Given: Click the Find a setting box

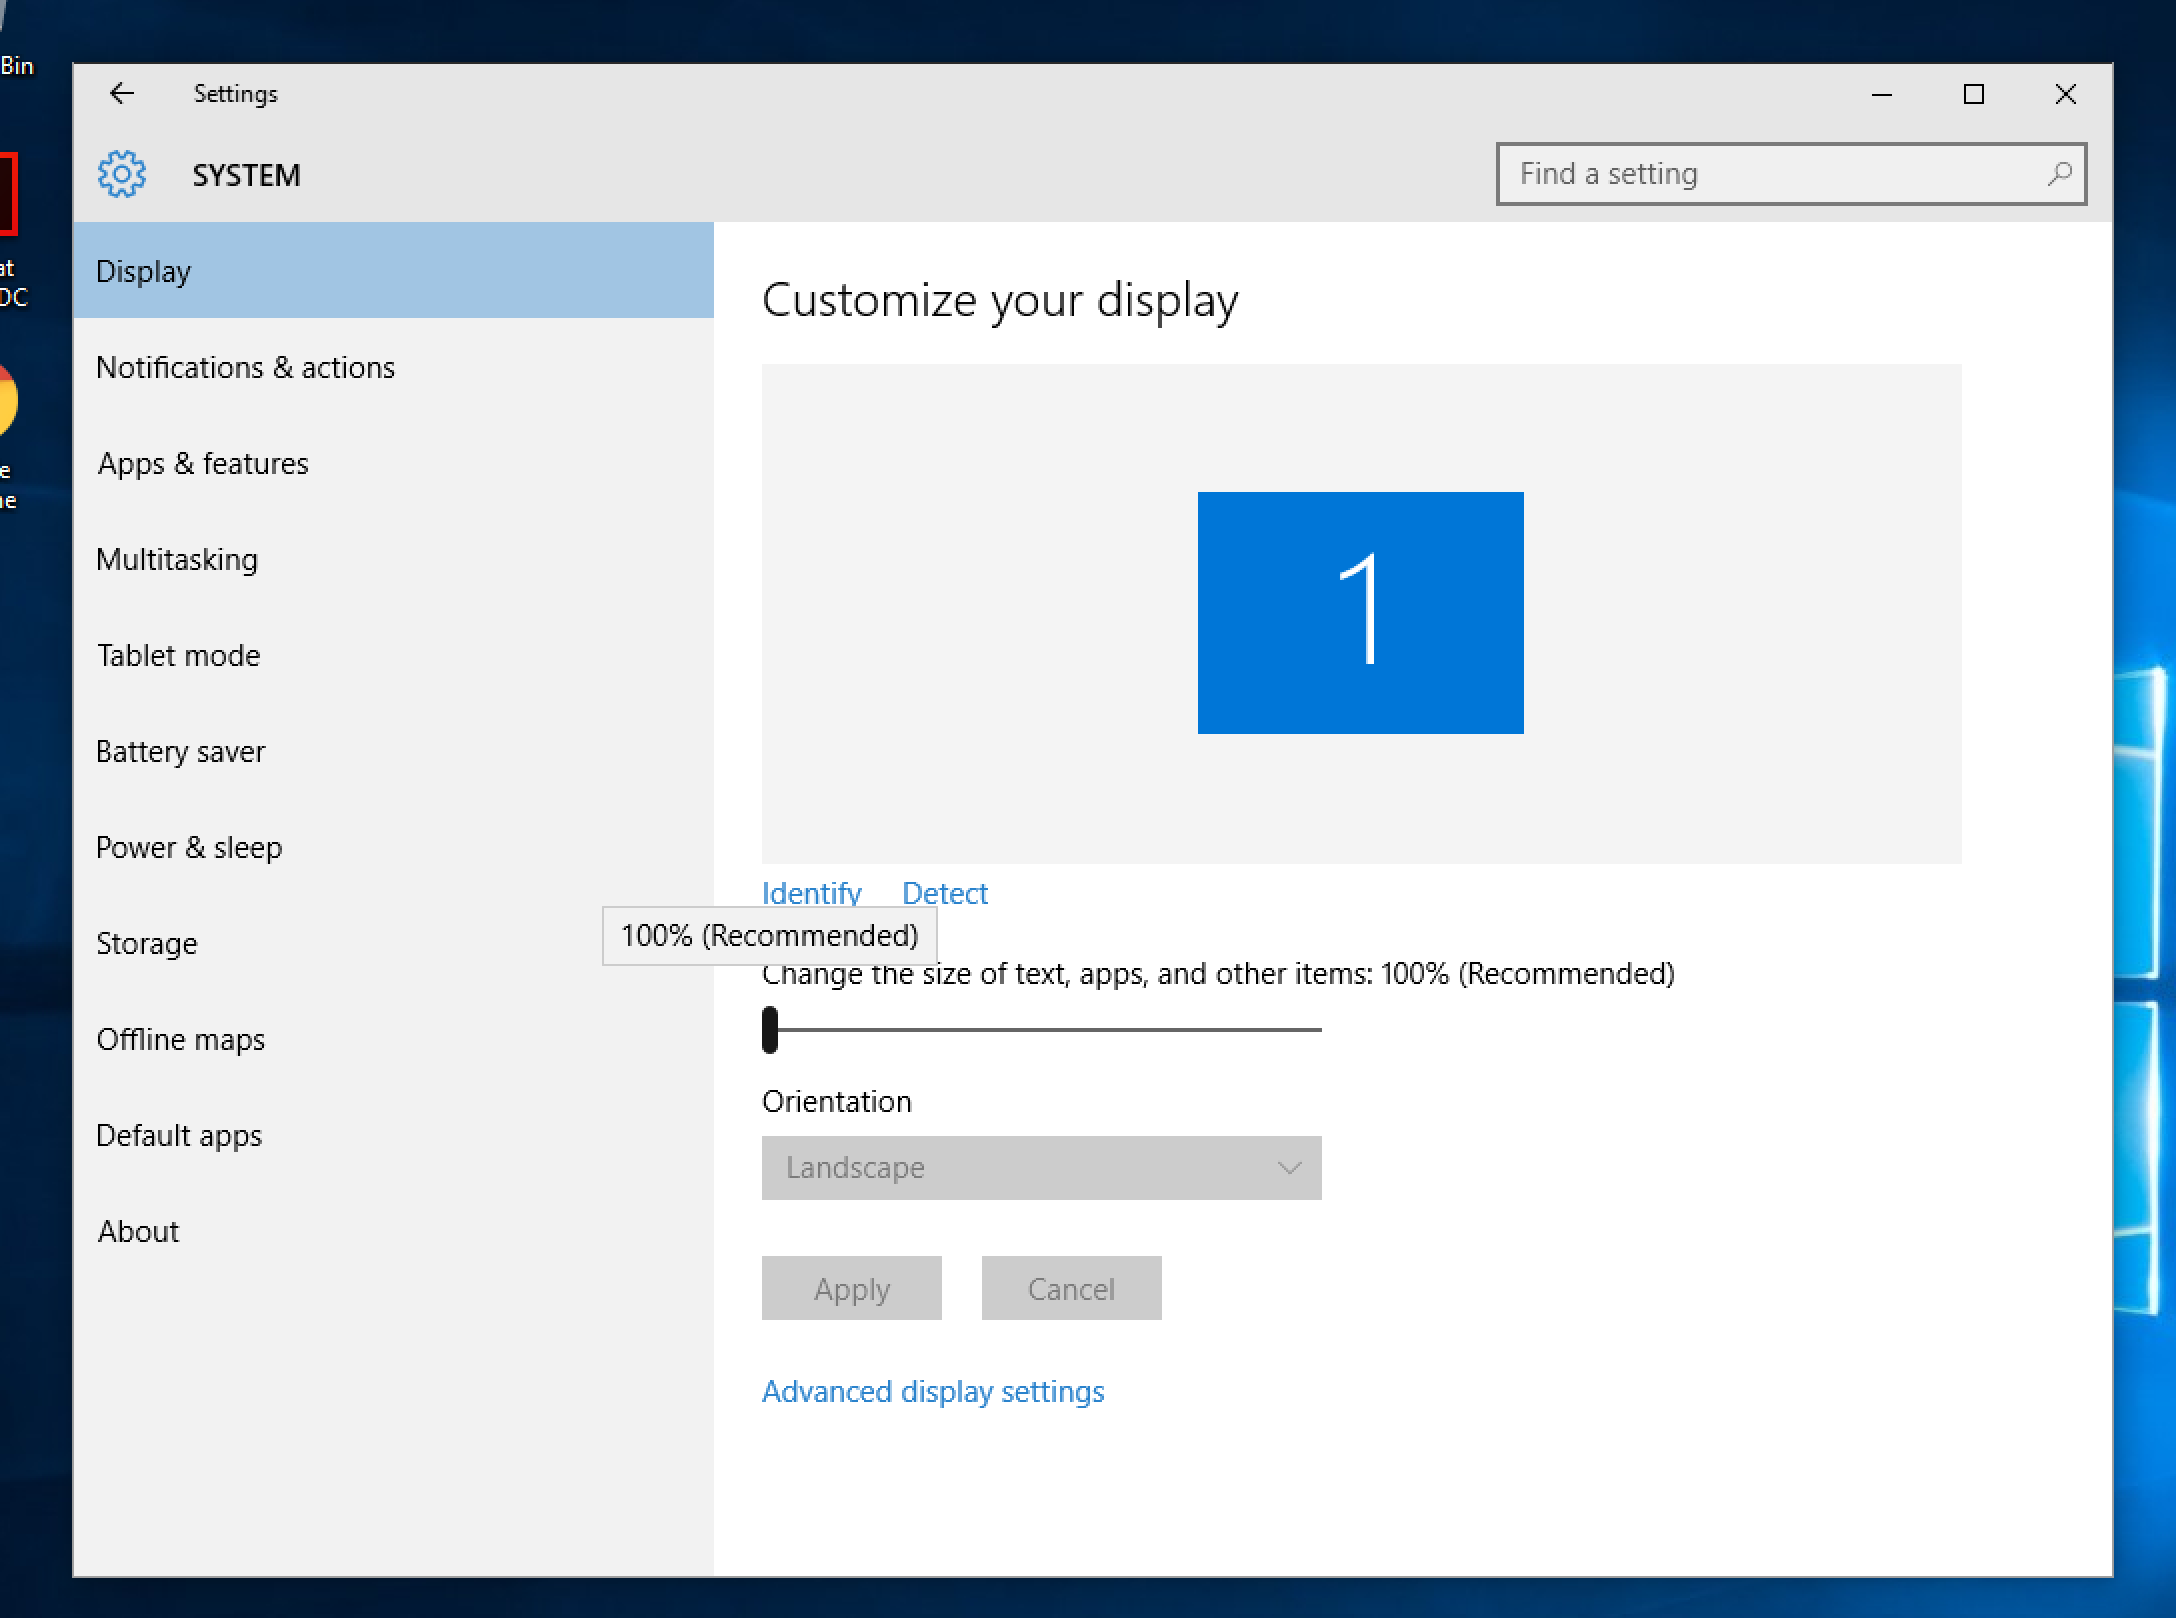Looking at the screenshot, I should tap(1770, 174).
